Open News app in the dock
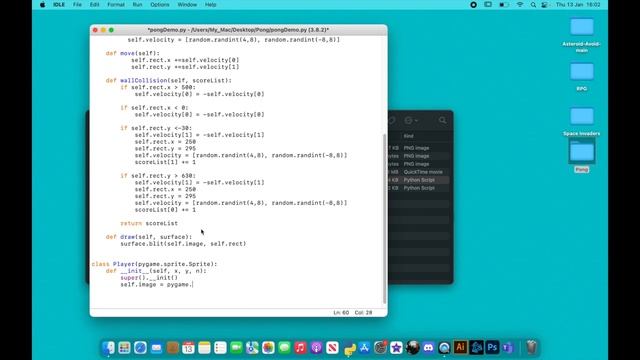Screen dimensions: 640x360 tap(332, 348)
